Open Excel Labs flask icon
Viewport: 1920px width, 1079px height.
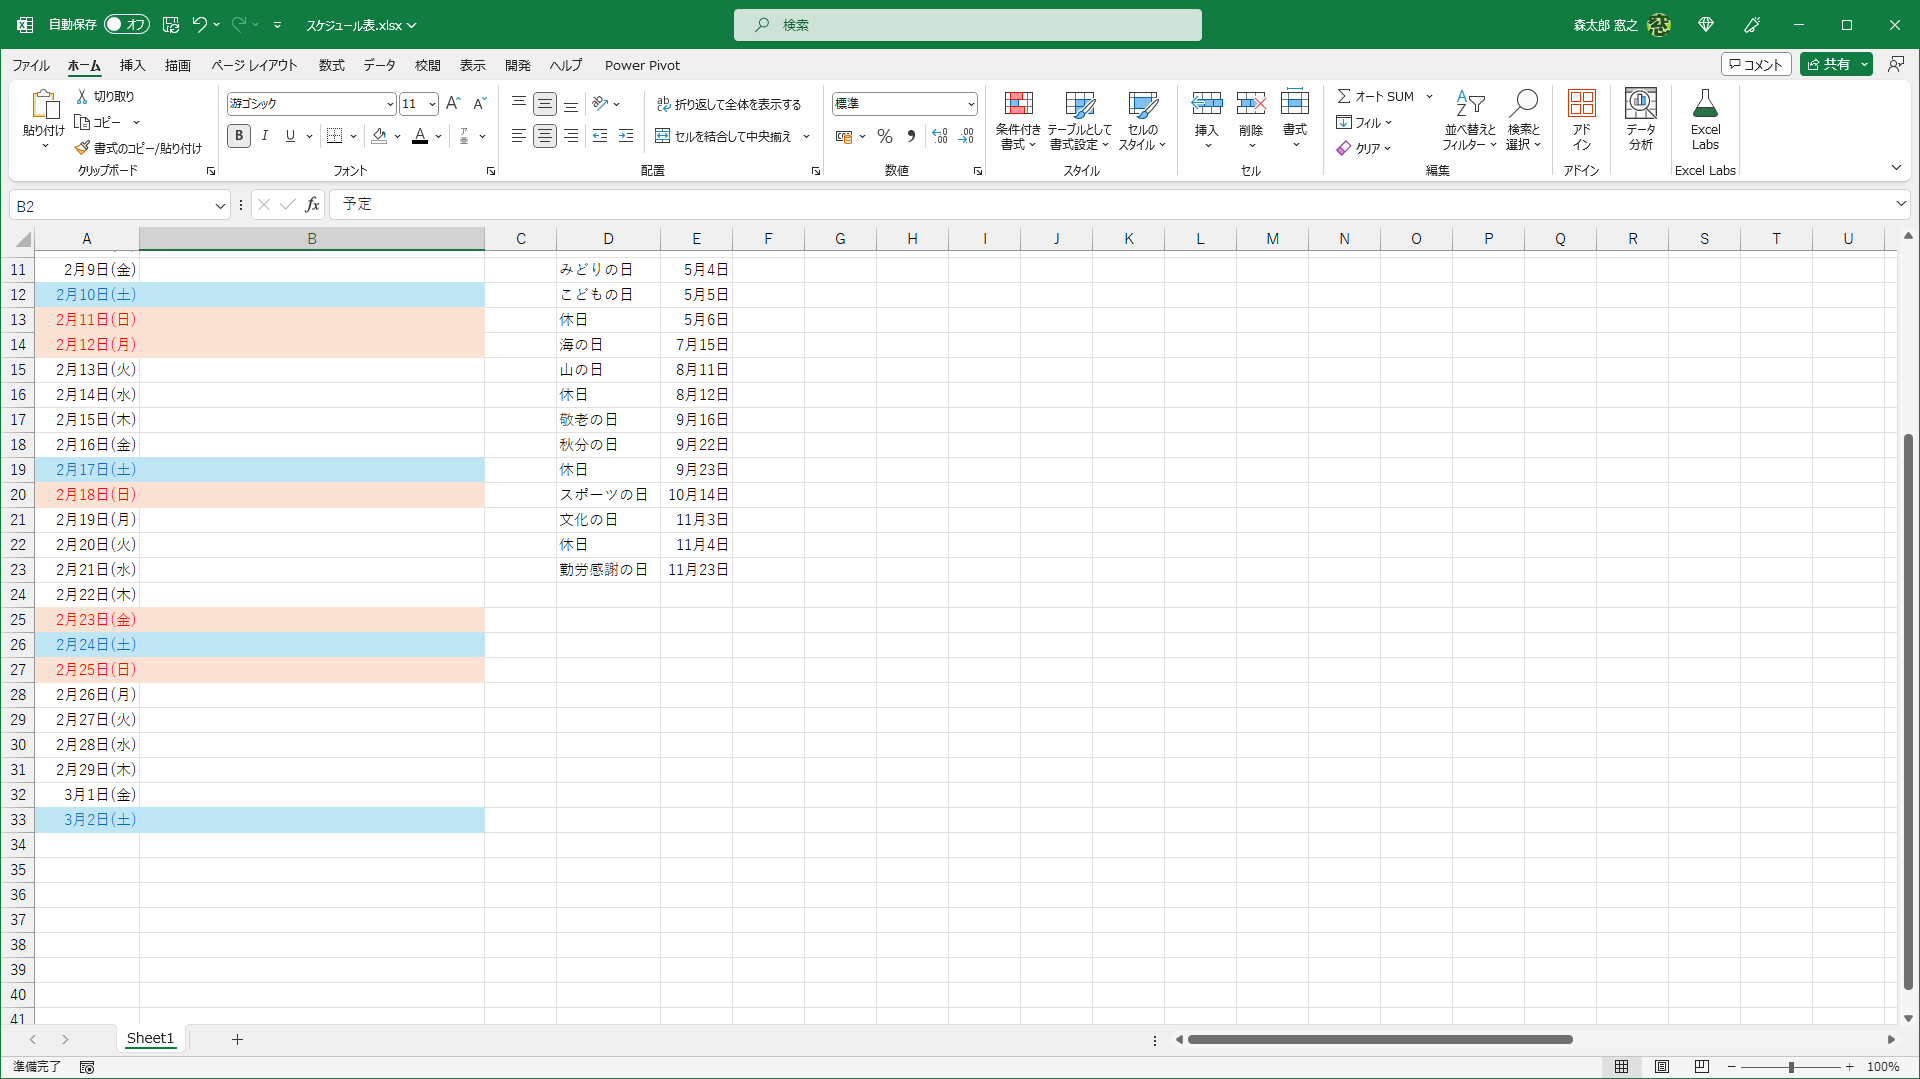[x=1705, y=103]
